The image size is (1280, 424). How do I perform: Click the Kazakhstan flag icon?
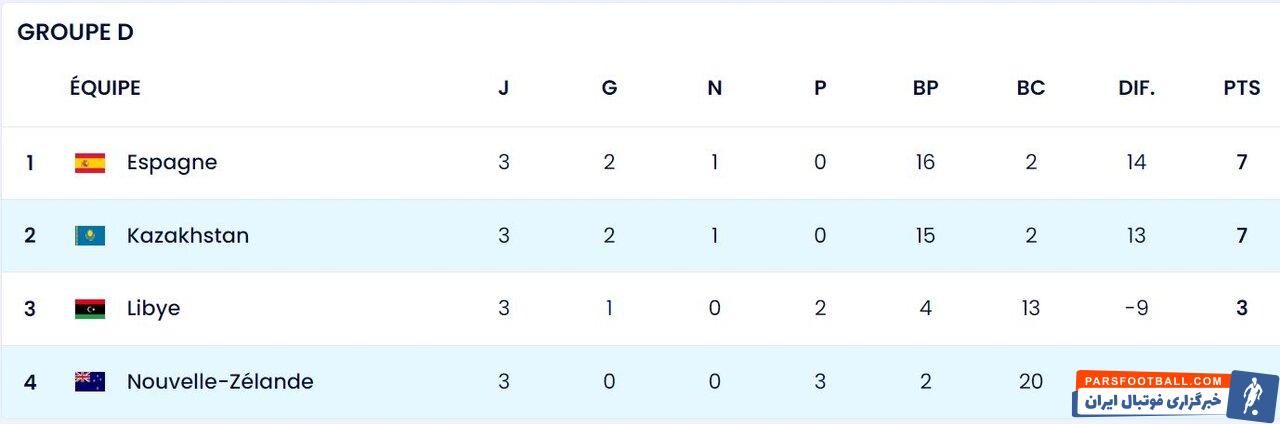coord(90,236)
